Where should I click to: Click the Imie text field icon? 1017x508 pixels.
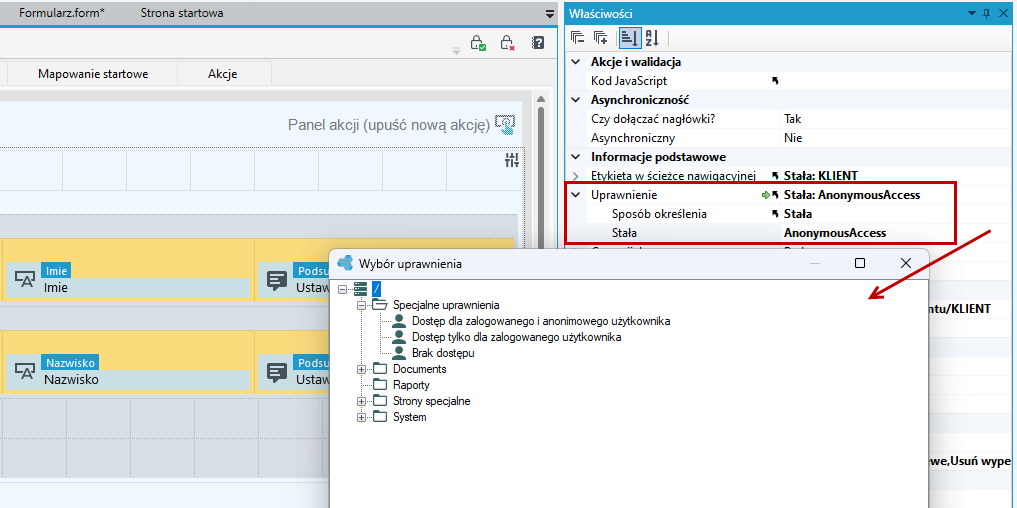click(25, 280)
